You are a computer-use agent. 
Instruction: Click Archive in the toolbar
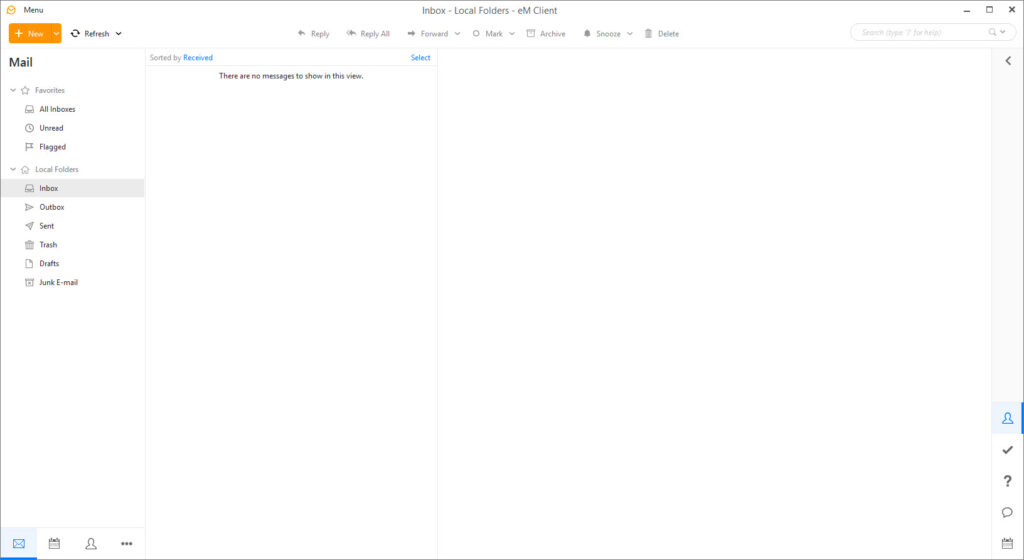click(546, 33)
